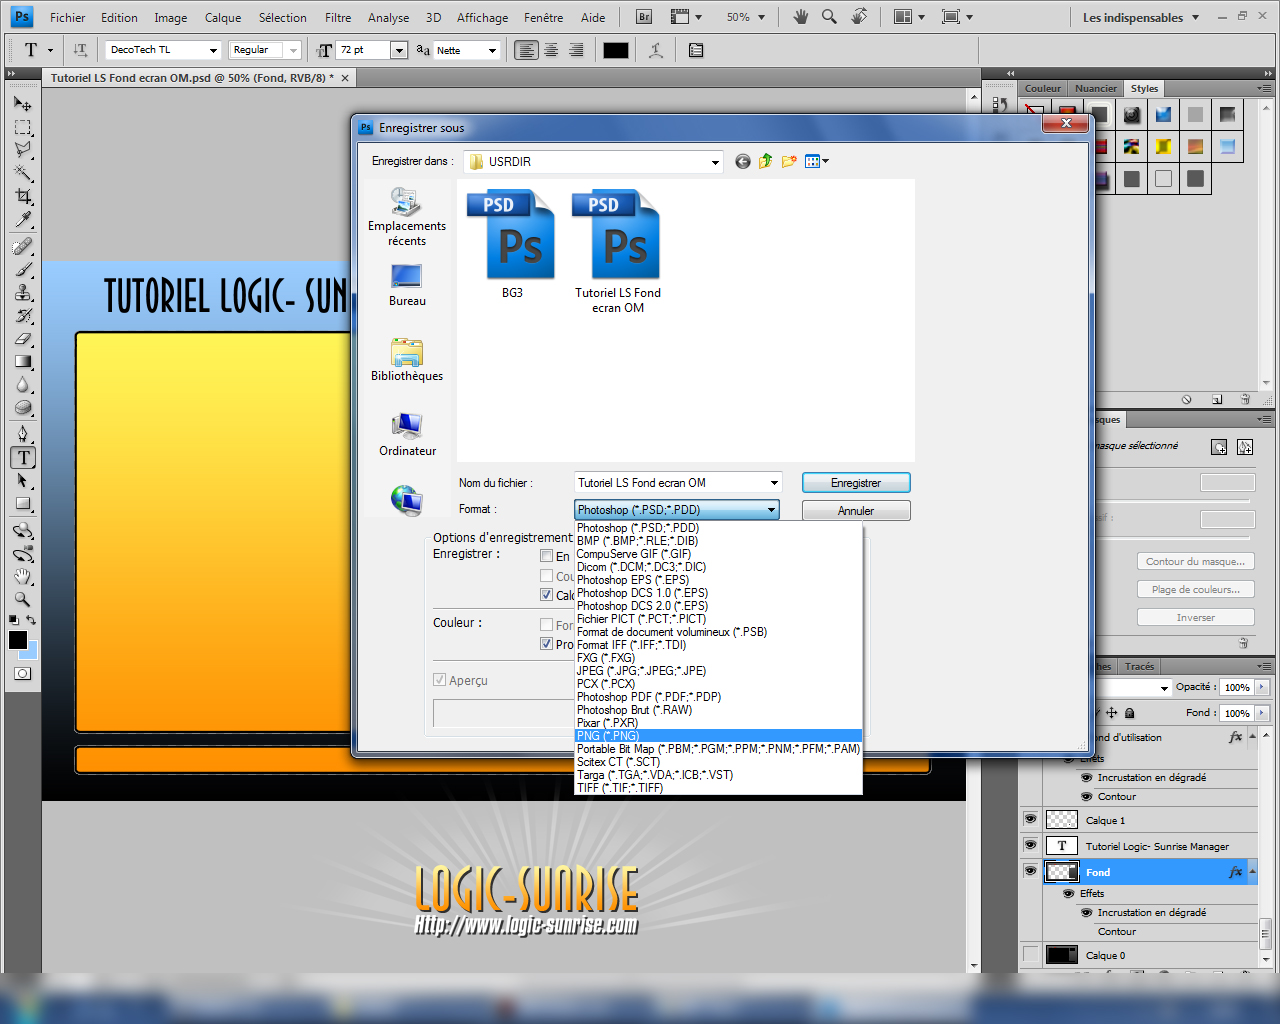The width and height of the screenshot is (1280, 1024).
Task: Cancel the dialog with Annuler button
Action: [x=856, y=511]
